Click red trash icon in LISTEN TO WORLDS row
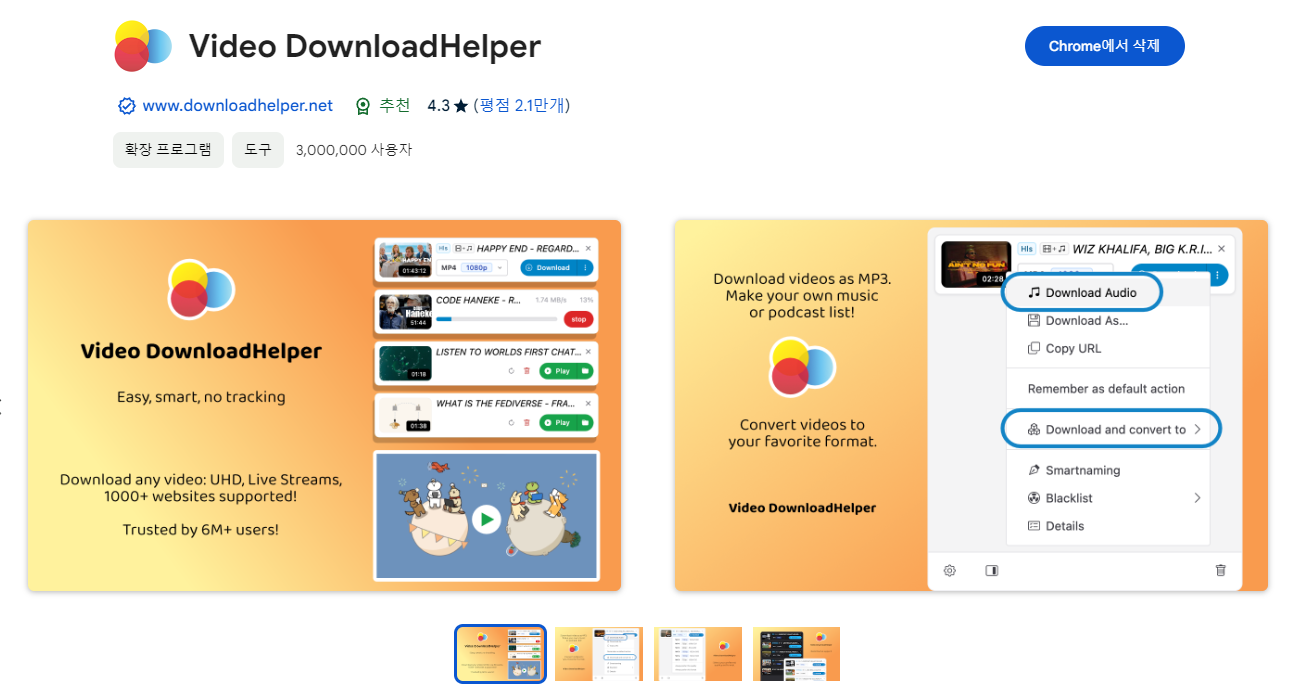 pyautogui.click(x=527, y=371)
